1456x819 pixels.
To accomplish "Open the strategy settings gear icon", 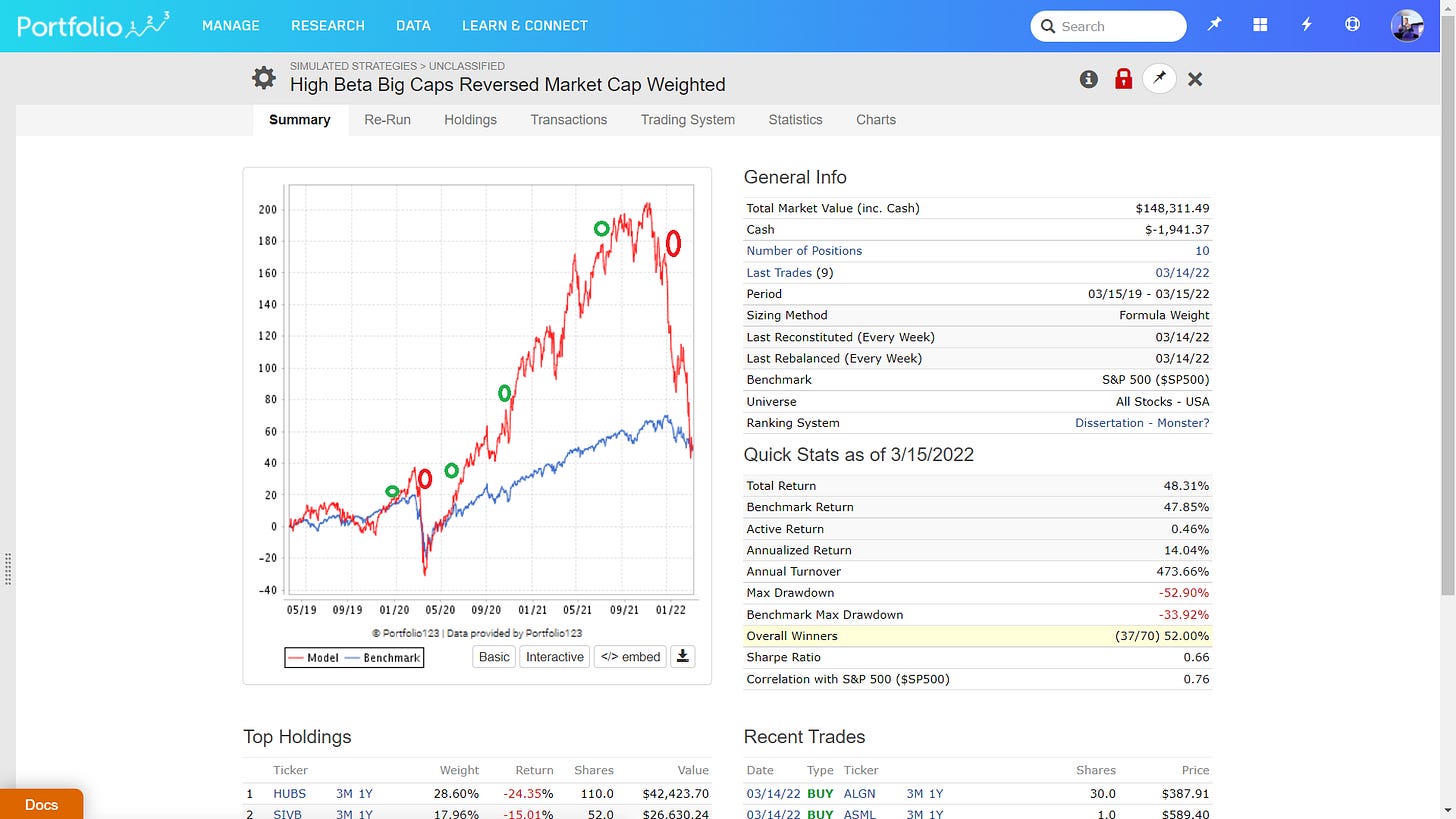I will tap(263, 78).
